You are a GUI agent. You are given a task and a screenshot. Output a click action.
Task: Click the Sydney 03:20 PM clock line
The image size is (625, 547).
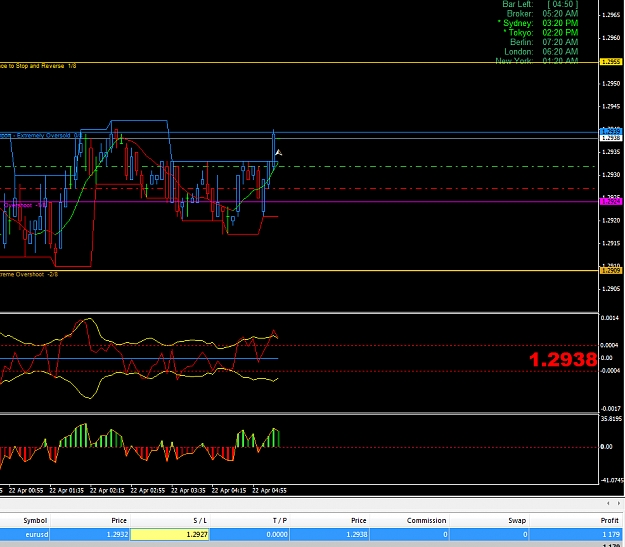click(x=538, y=23)
